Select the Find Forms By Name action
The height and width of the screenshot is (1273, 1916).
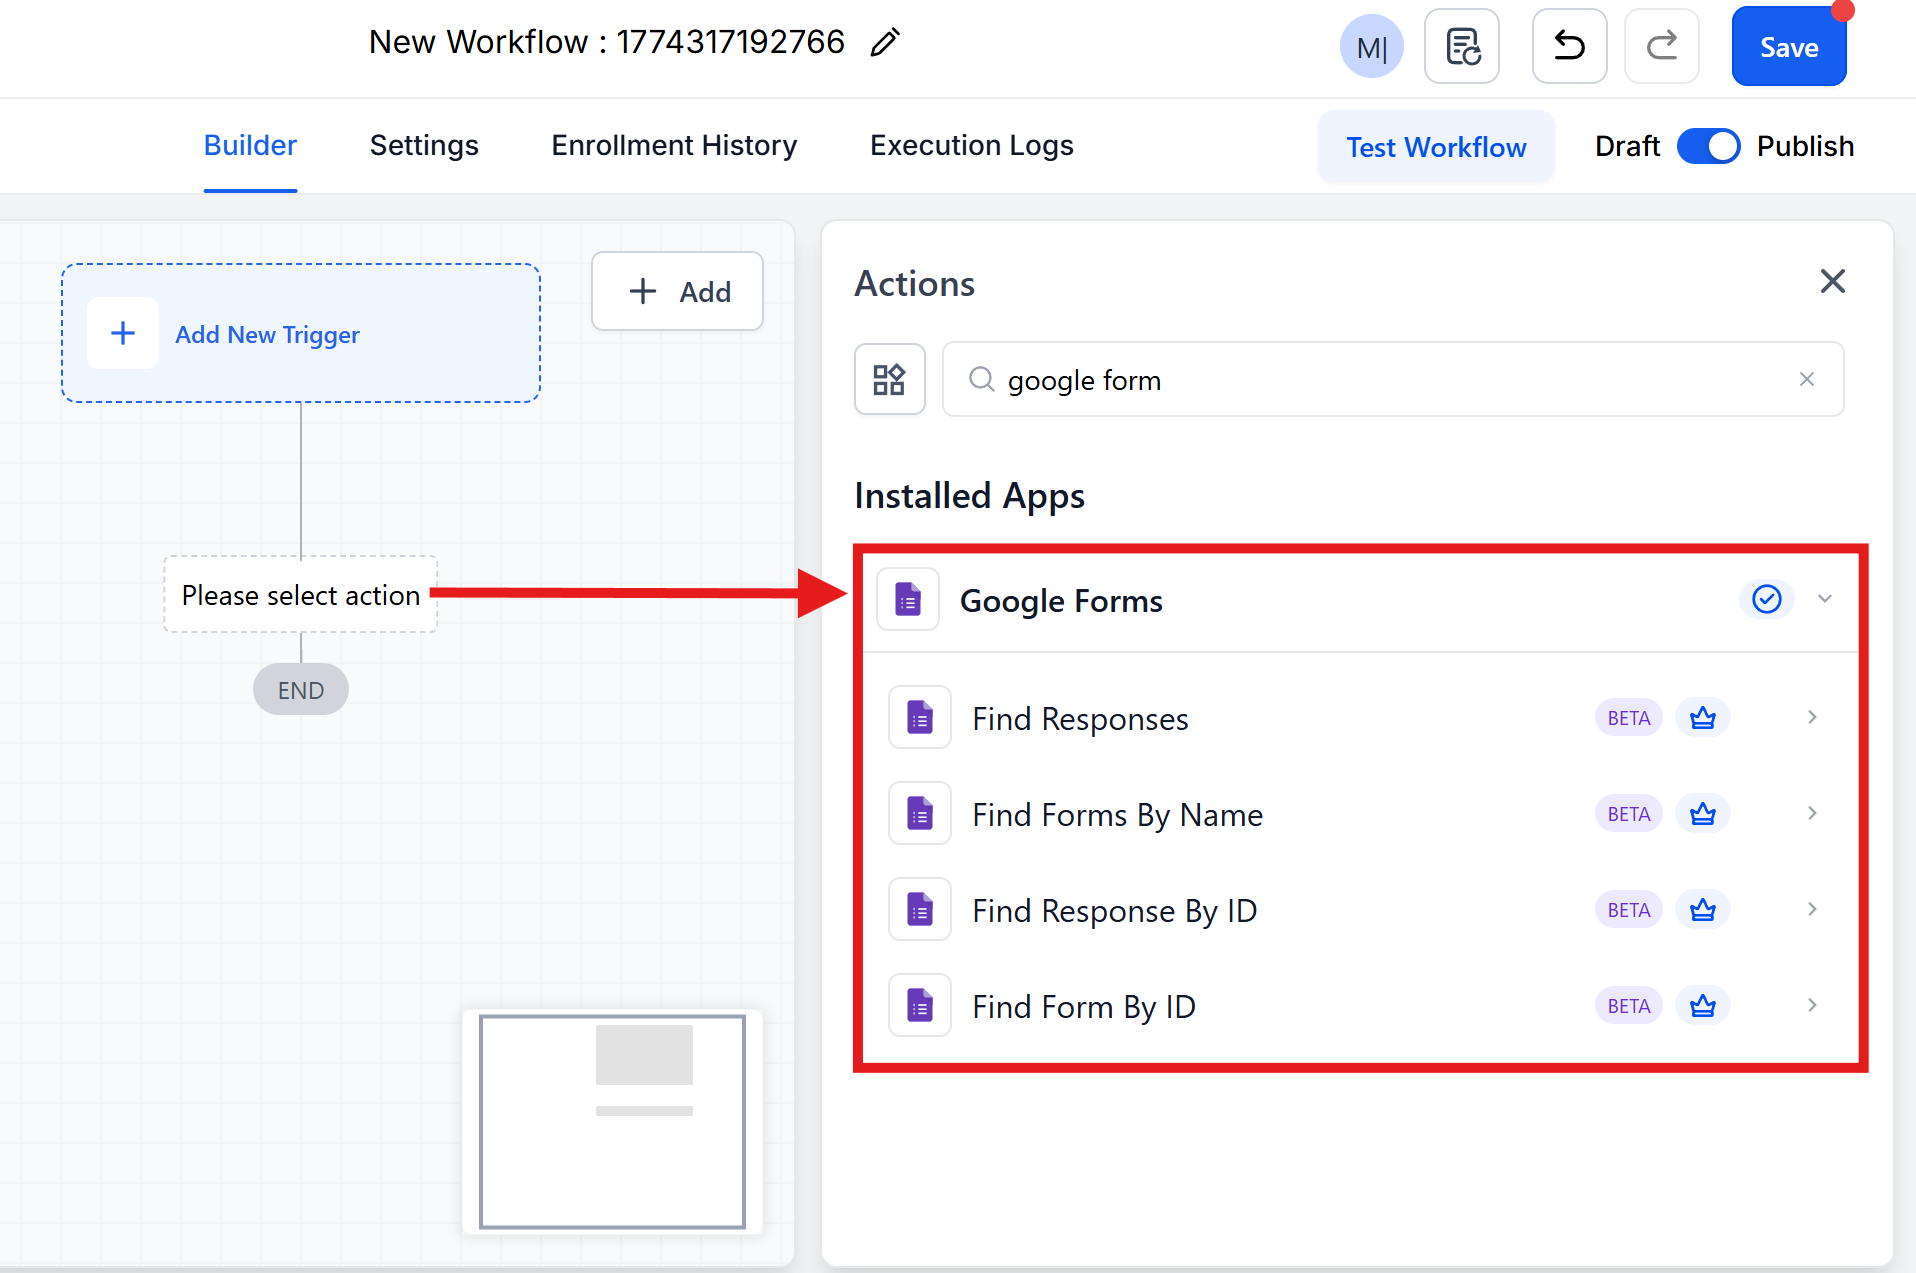pos(1360,814)
